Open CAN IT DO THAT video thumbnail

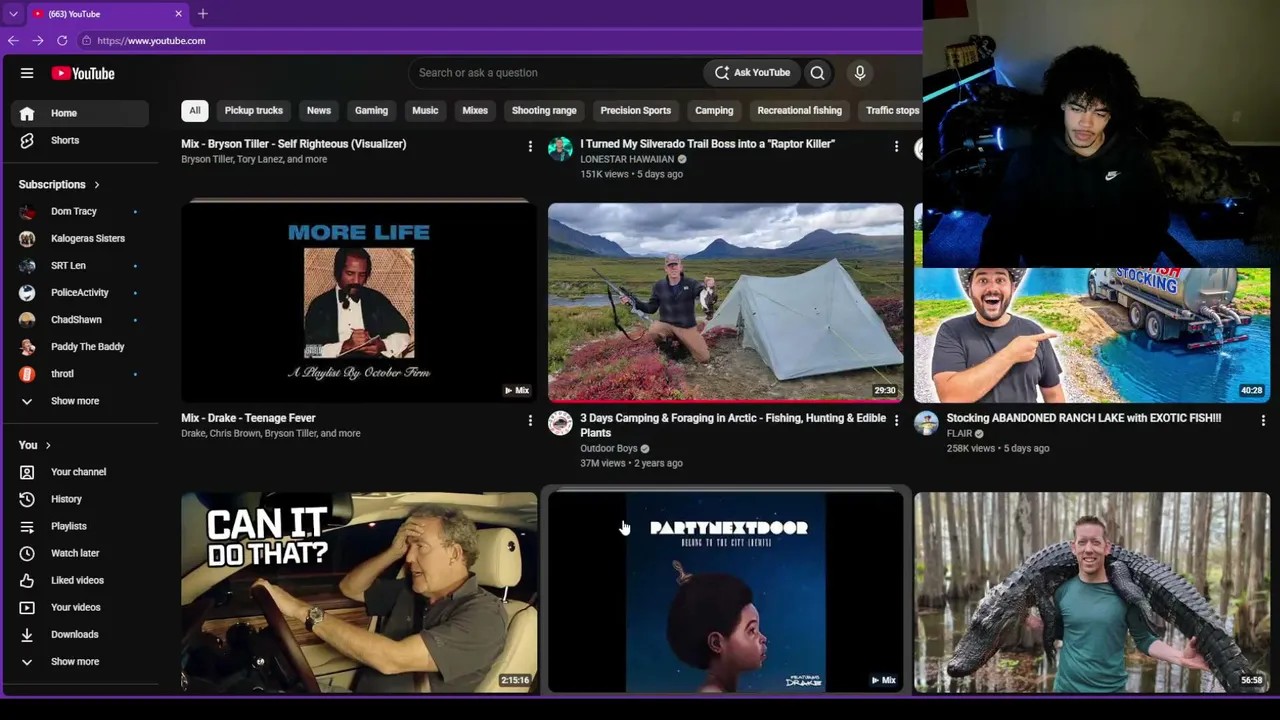tap(359, 591)
